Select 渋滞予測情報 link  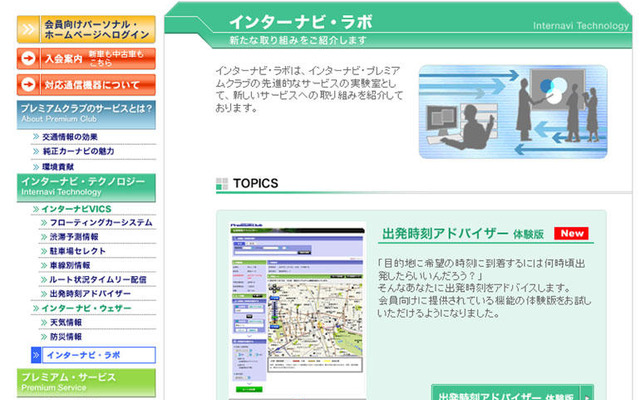click(74, 237)
